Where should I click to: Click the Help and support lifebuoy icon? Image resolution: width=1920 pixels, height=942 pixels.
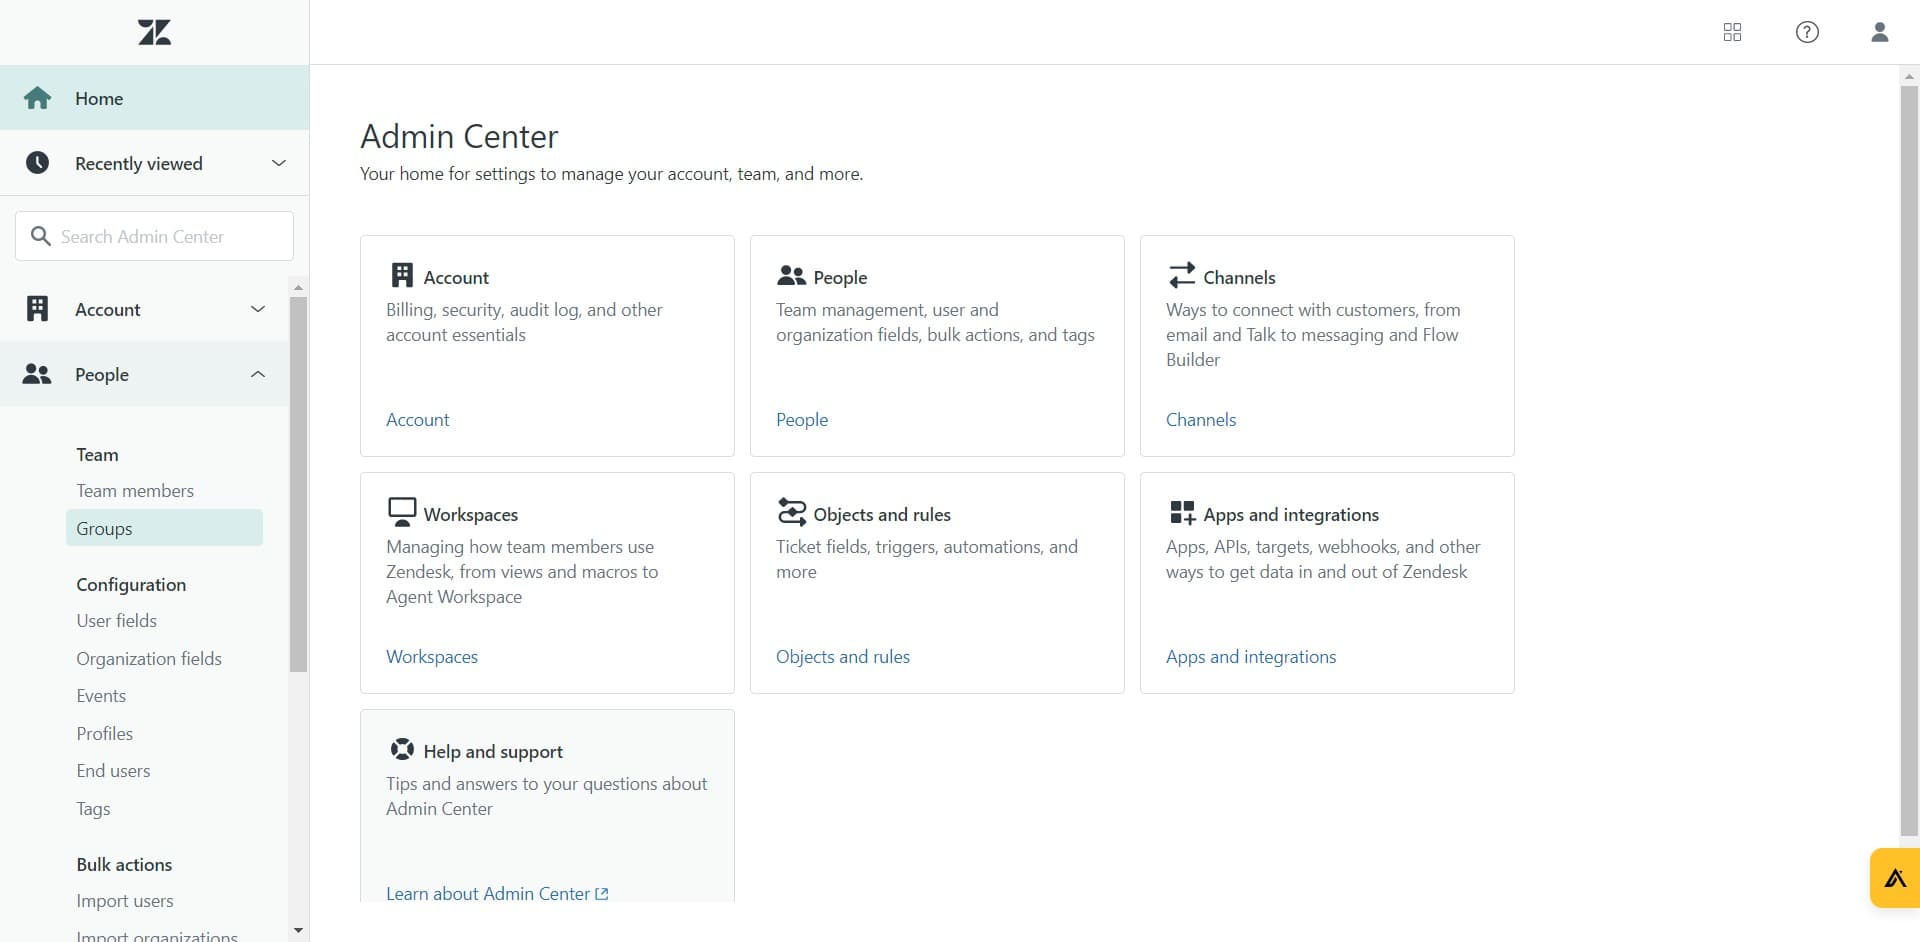coord(401,749)
